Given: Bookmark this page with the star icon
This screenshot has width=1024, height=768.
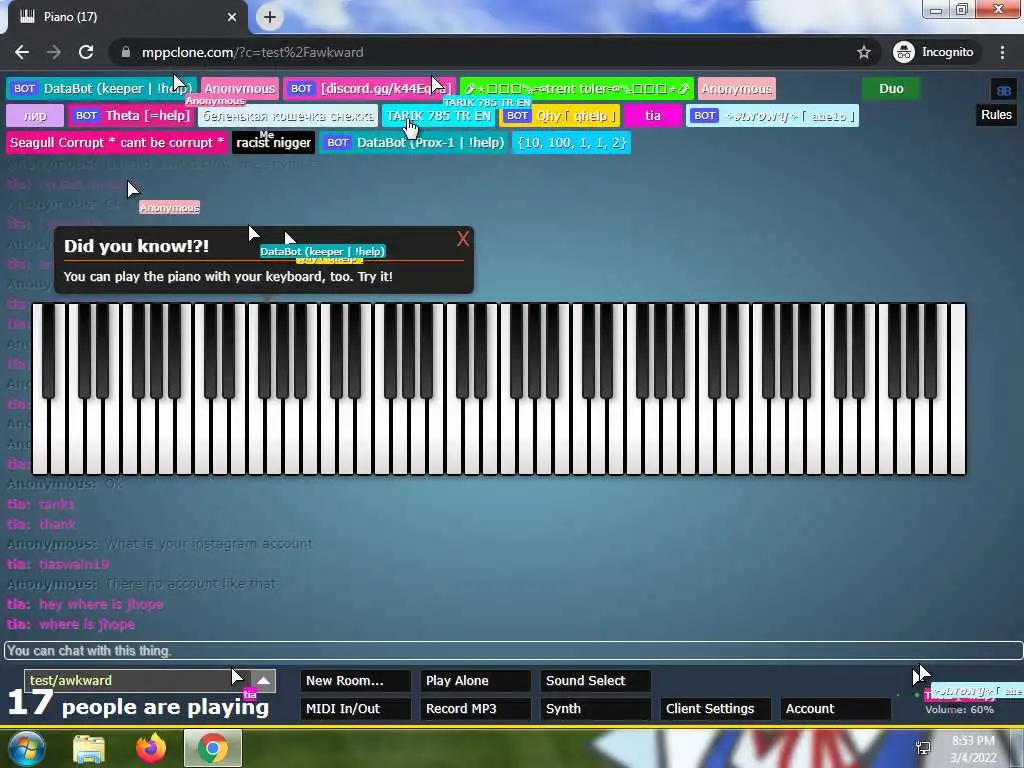Looking at the screenshot, I should [x=863, y=52].
